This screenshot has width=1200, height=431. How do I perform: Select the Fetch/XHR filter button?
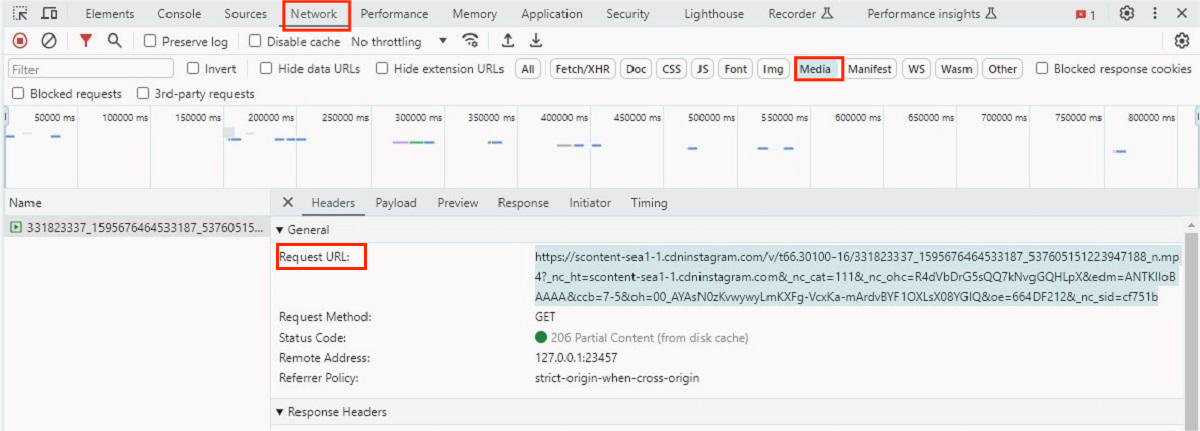582,69
